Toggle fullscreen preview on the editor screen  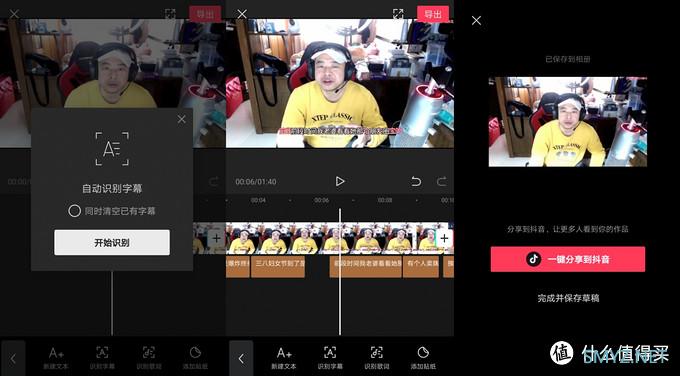pyautogui.click(x=398, y=13)
